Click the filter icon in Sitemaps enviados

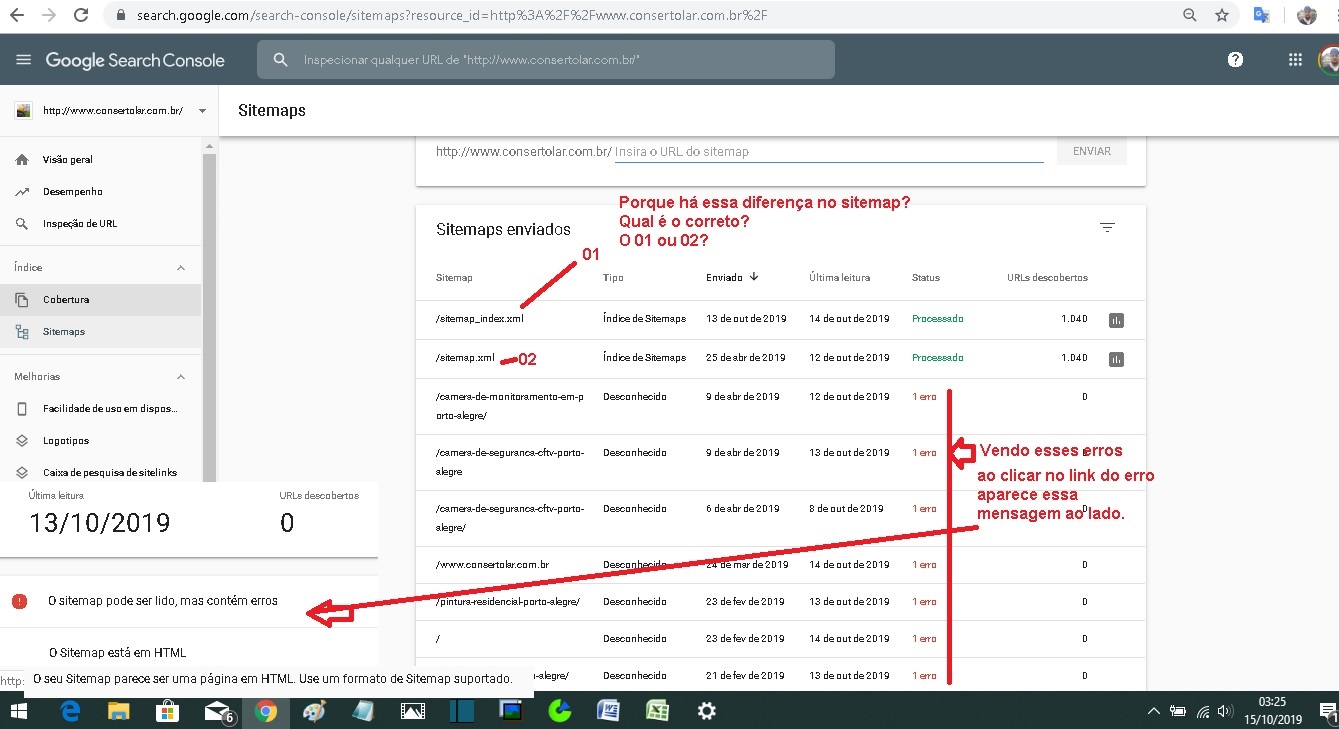(1107, 228)
